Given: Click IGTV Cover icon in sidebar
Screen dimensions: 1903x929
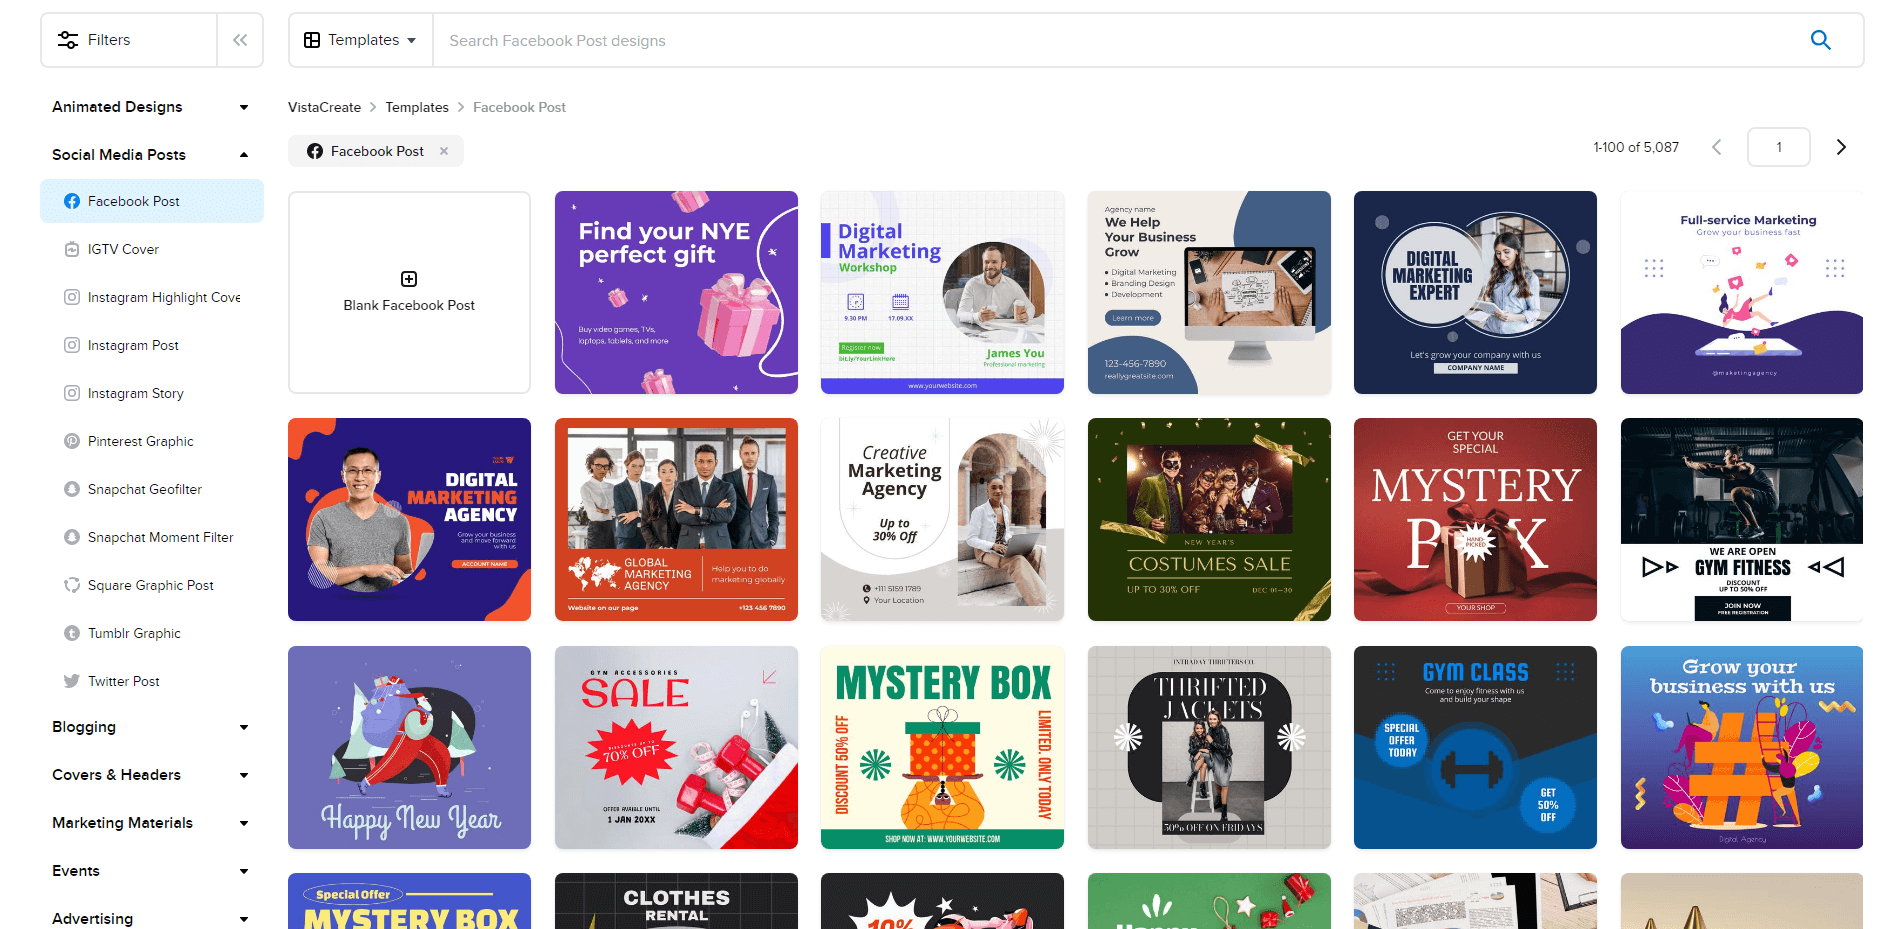Looking at the screenshot, I should [72, 249].
